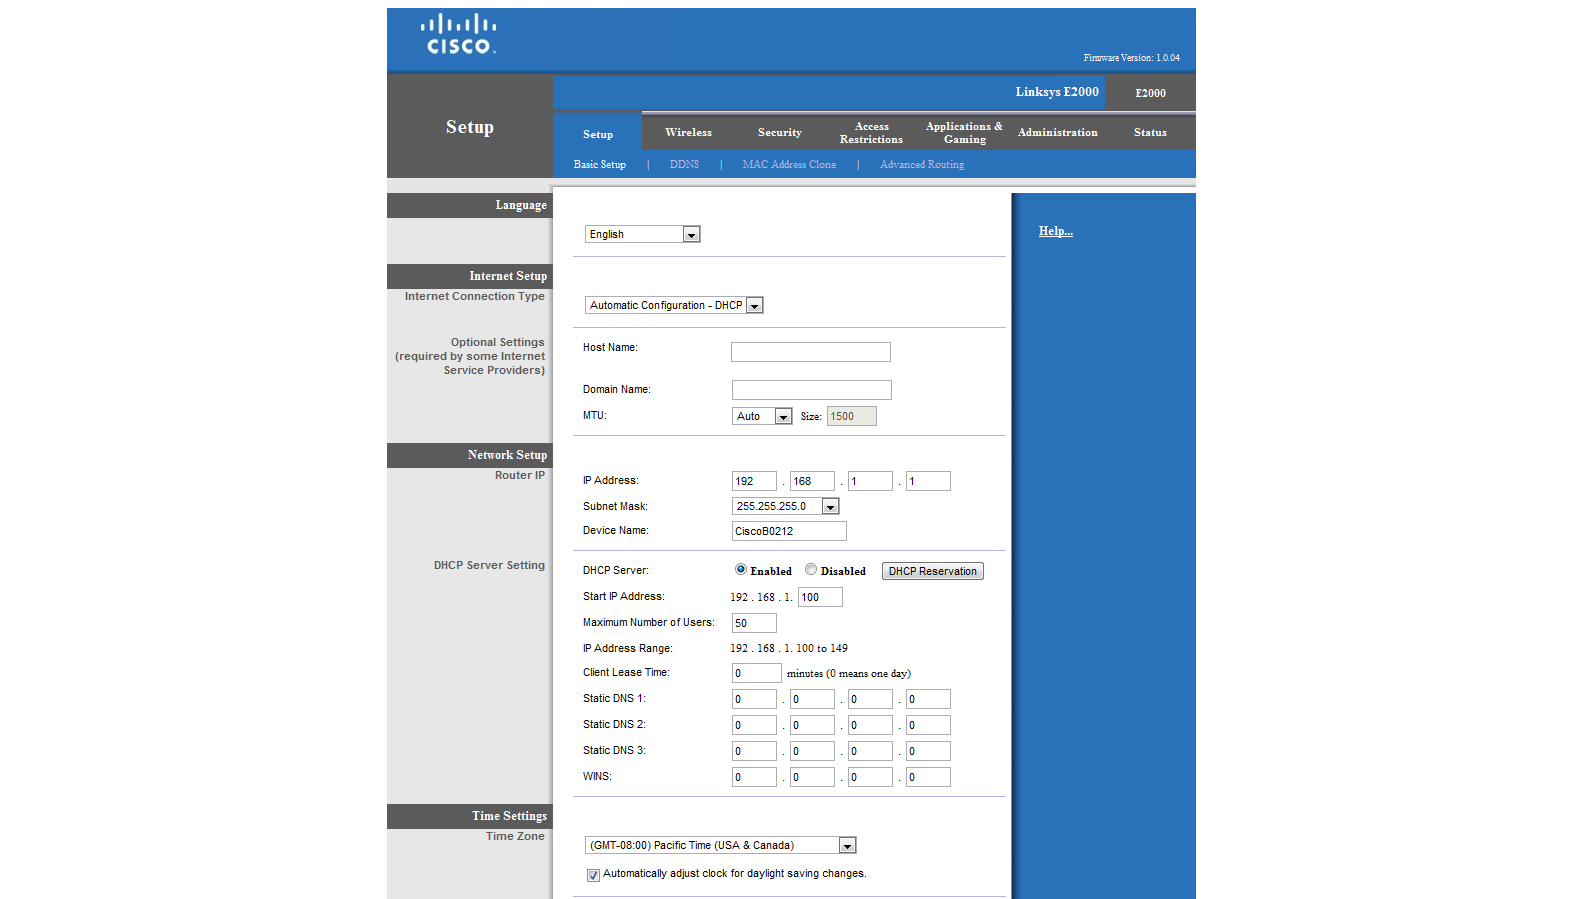The width and height of the screenshot is (1583, 899).
Task: Select the Disabled DHCP Server radio button
Action: (811, 569)
